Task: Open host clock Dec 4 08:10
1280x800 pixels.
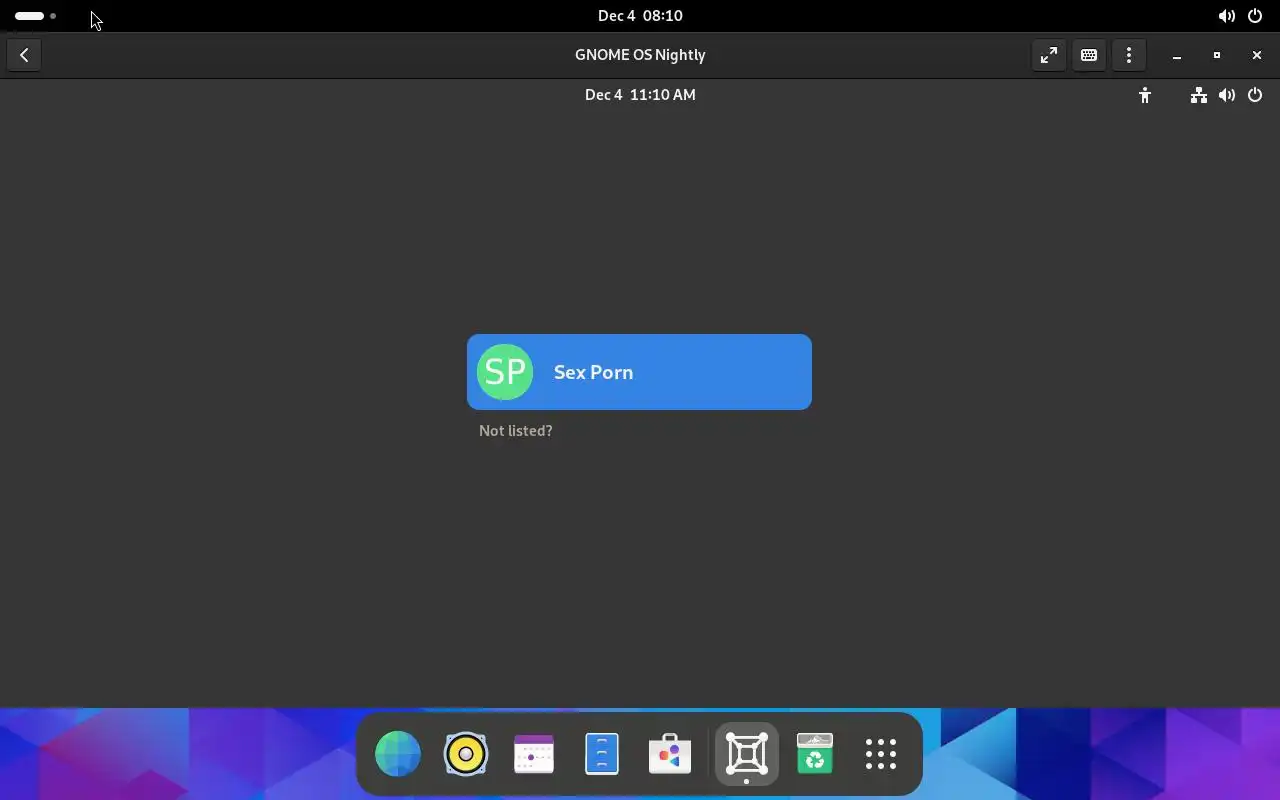Action: (x=640, y=16)
